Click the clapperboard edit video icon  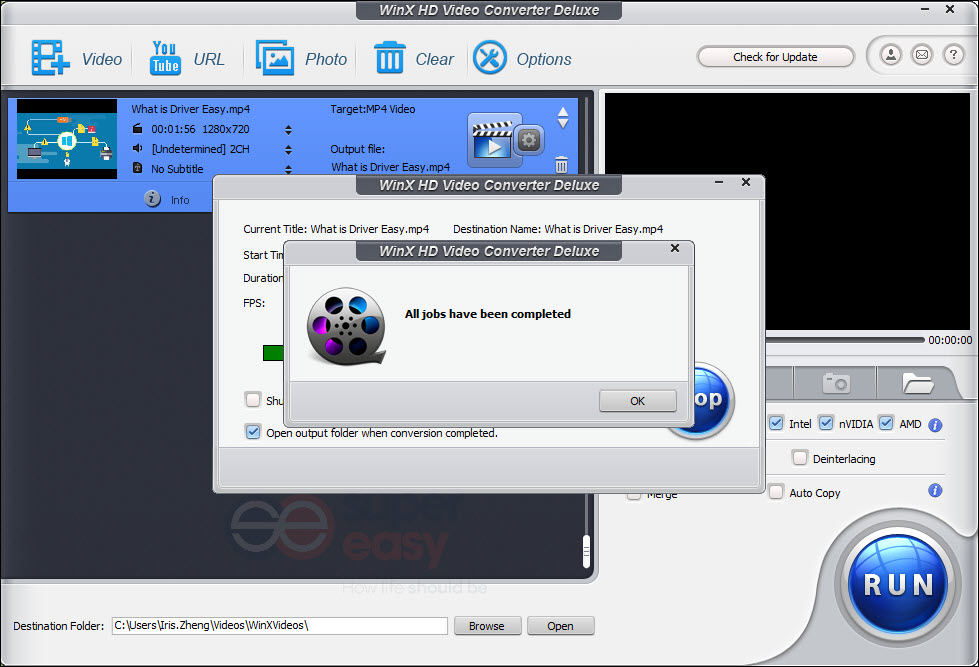click(x=492, y=141)
